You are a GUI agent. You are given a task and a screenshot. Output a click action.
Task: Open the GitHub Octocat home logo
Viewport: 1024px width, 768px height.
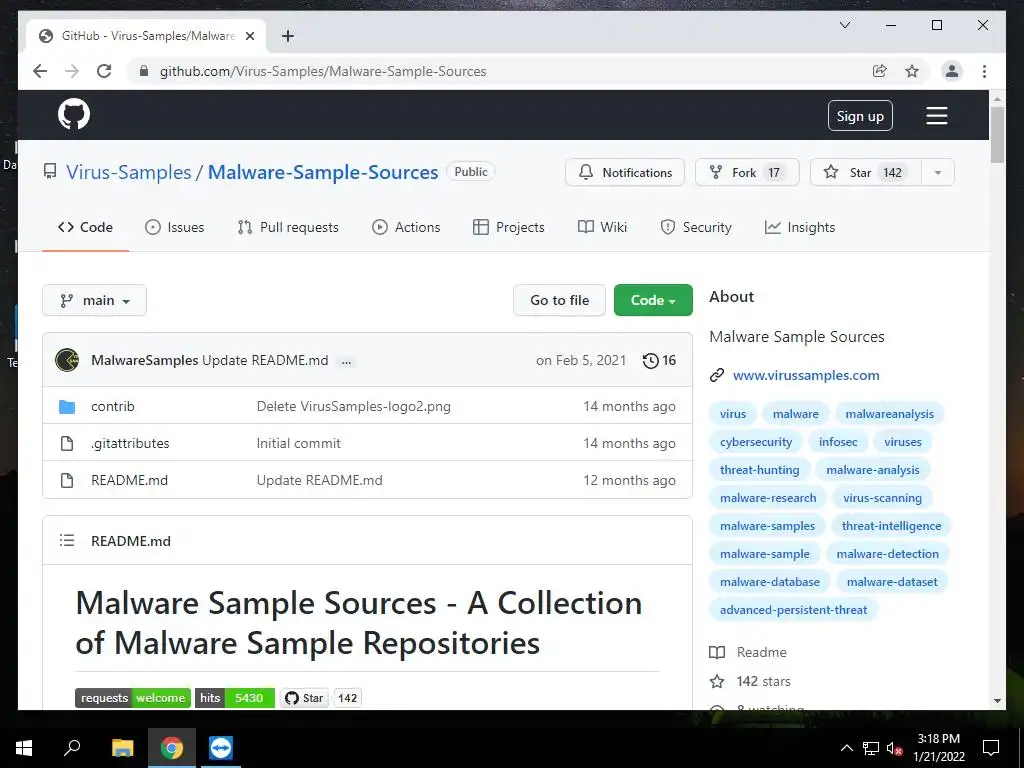[x=74, y=115]
